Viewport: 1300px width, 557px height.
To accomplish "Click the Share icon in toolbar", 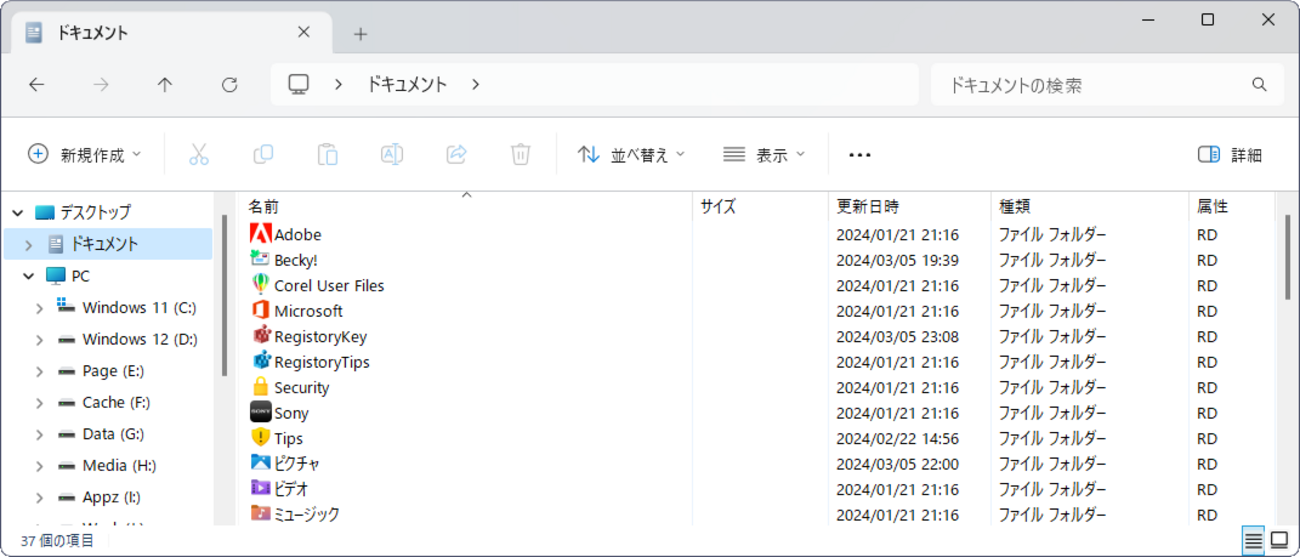I will click(x=456, y=154).
